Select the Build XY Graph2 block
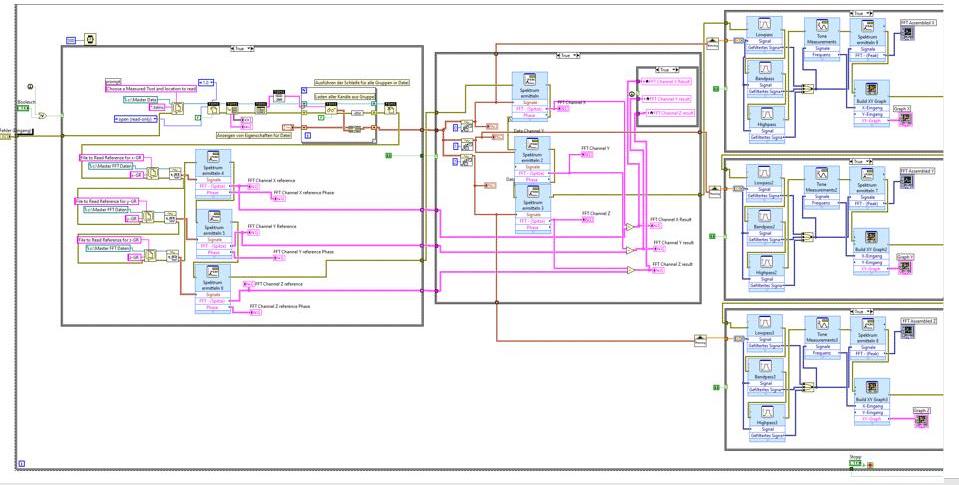 [872, 251]
